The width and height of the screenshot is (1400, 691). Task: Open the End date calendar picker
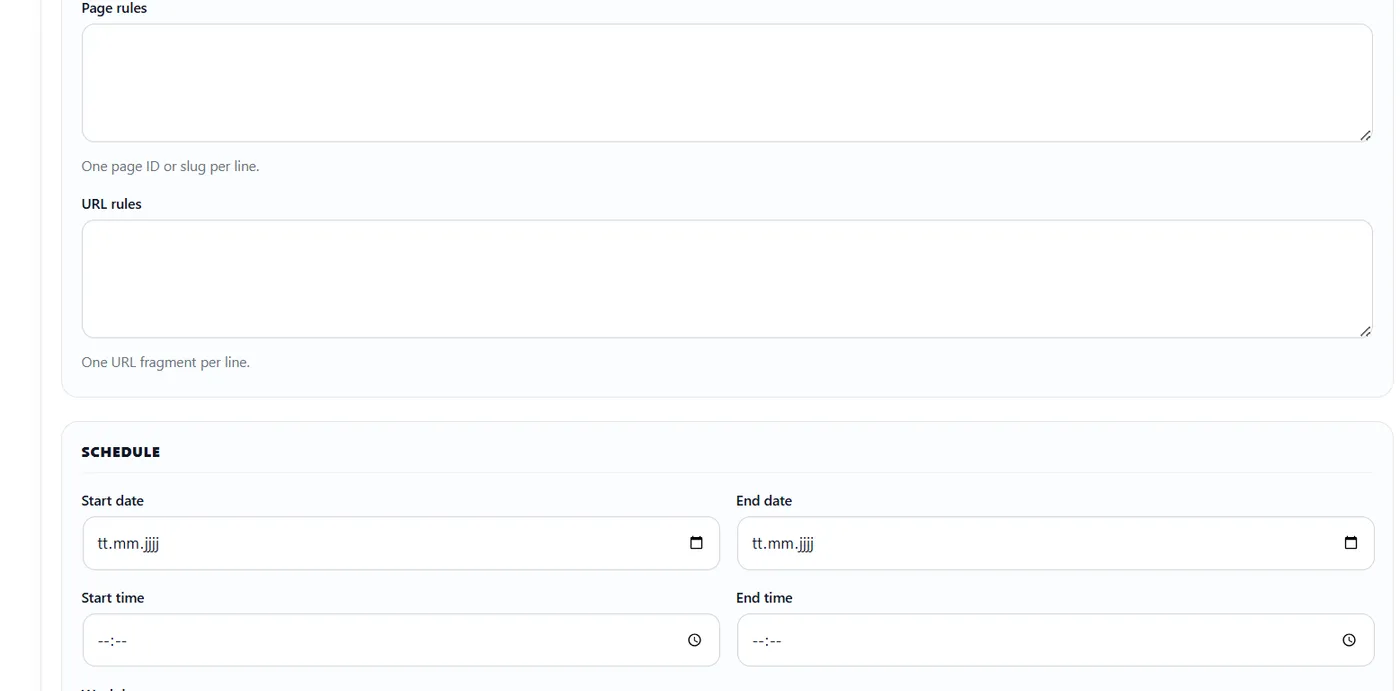(x=1351, y=543)
